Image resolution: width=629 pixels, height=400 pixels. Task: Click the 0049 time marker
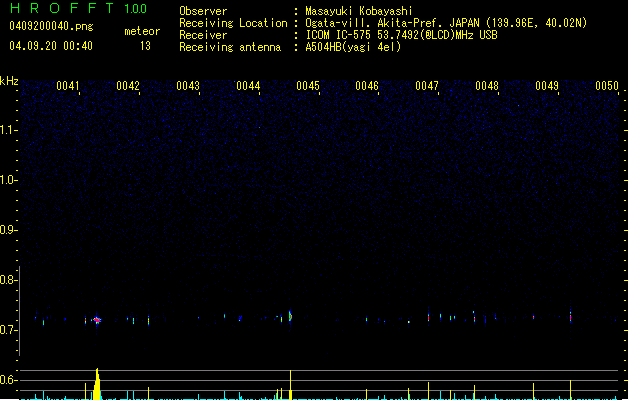(x=547, y=86)
